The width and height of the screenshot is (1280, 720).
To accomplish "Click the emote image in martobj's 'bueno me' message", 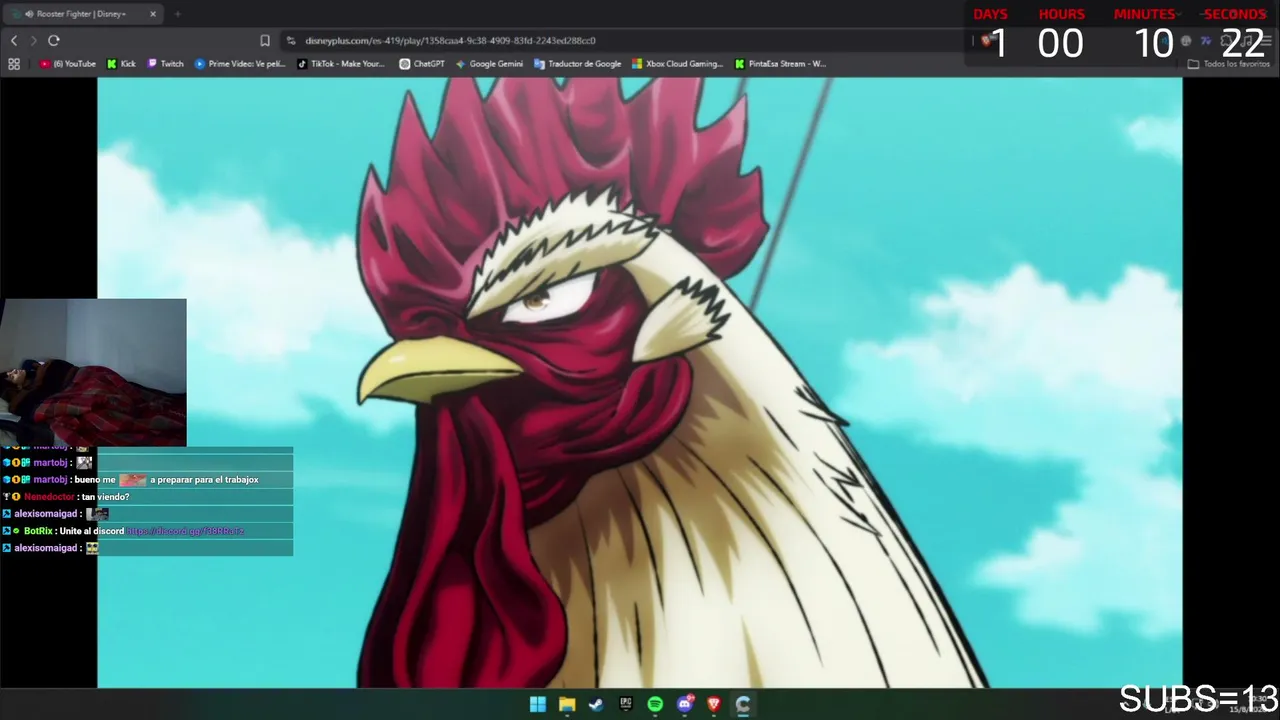I will [x=133, y=480].
